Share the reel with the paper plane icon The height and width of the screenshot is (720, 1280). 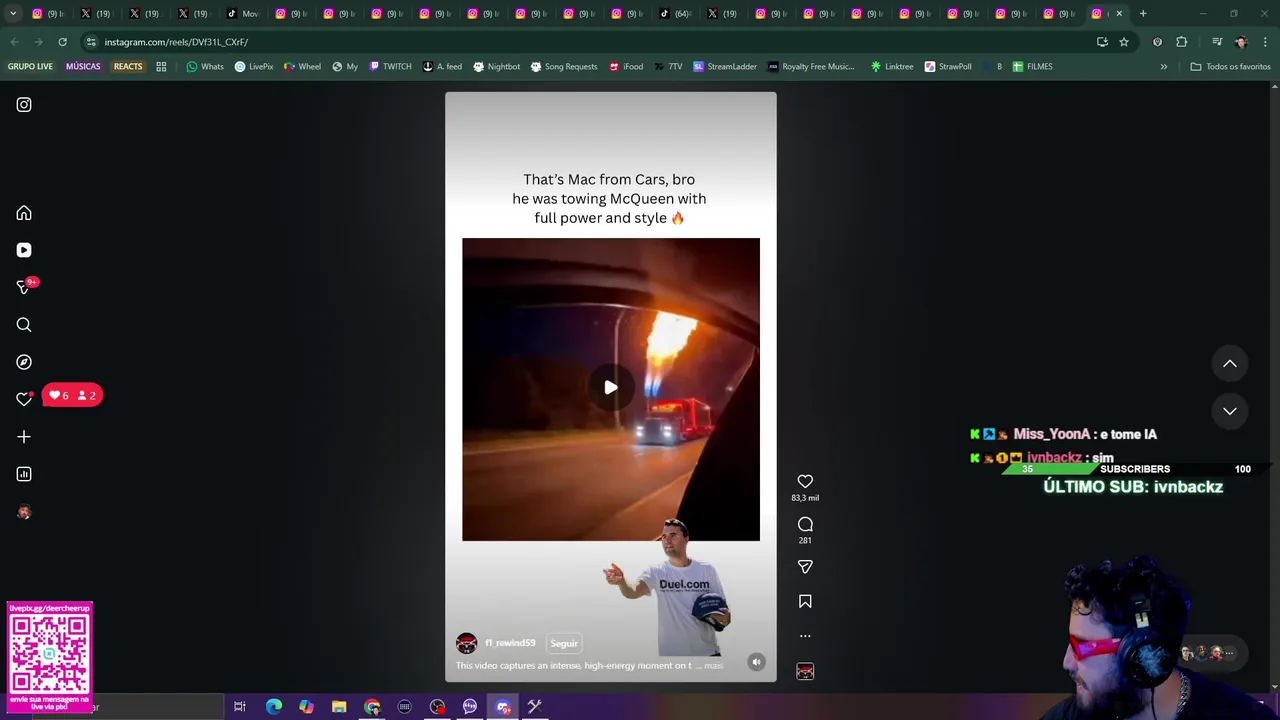(x=805, y=567)
